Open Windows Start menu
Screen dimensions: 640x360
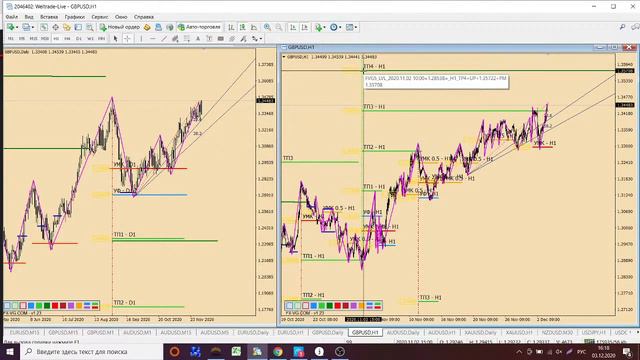(10, 351)
